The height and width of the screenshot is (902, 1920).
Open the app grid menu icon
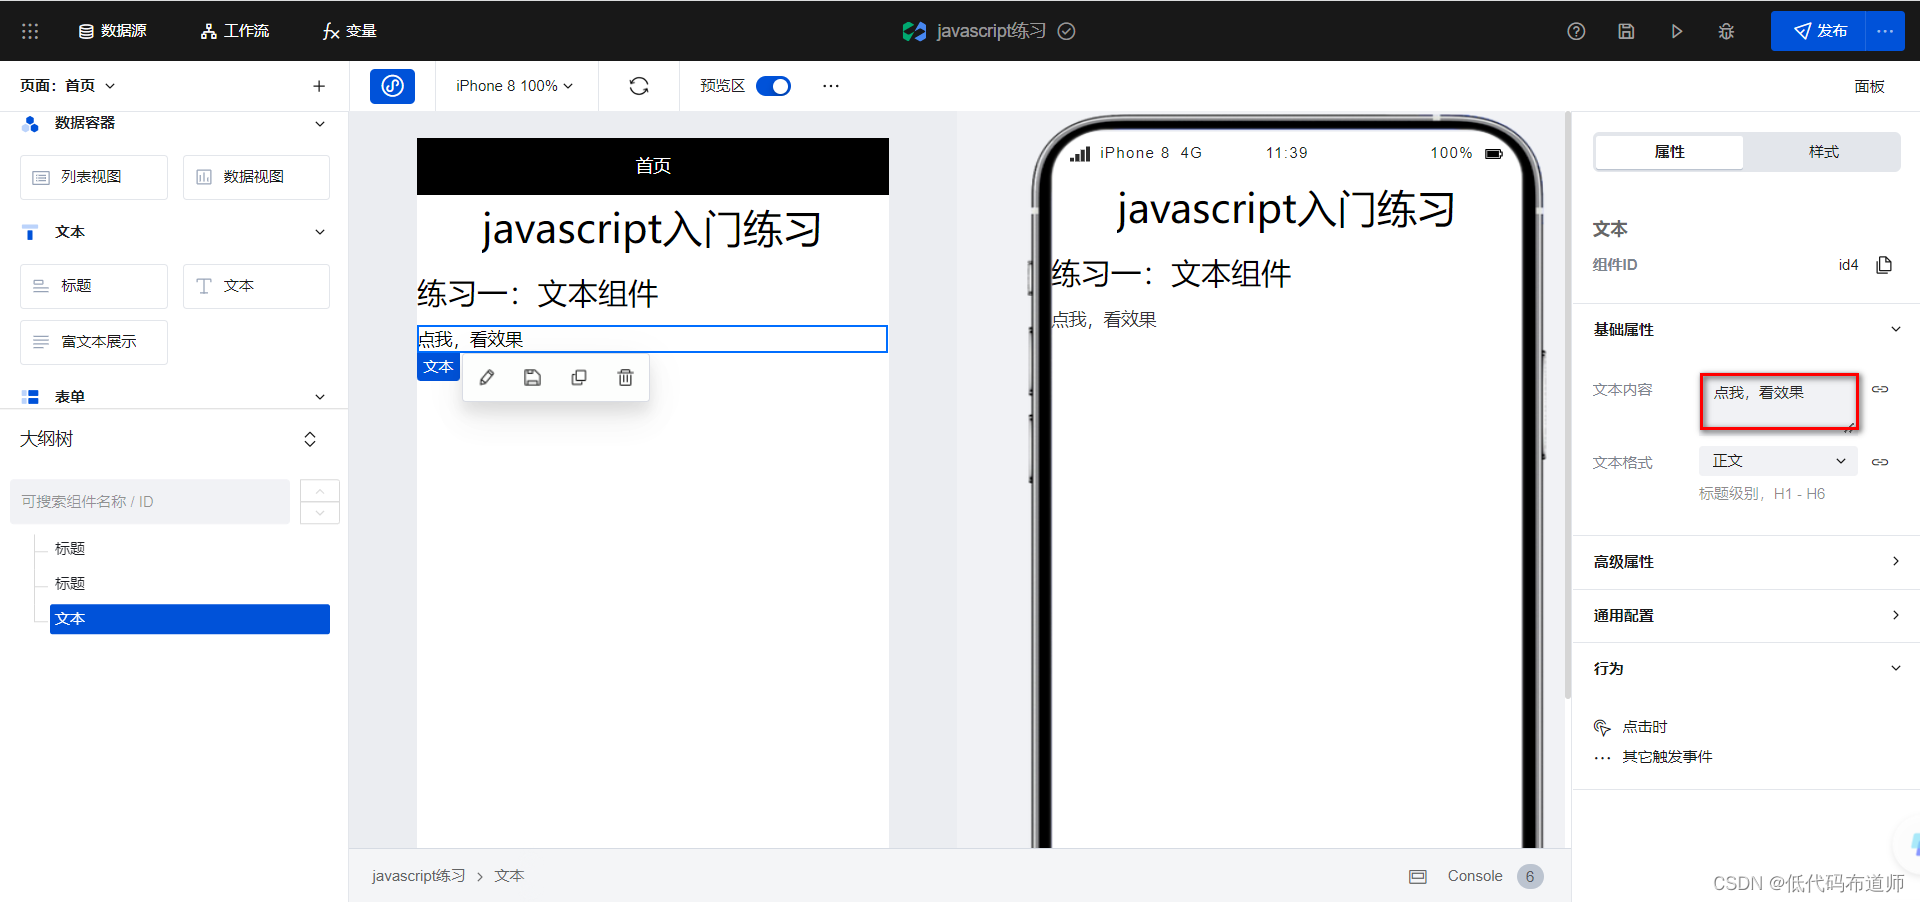[30, 31]
